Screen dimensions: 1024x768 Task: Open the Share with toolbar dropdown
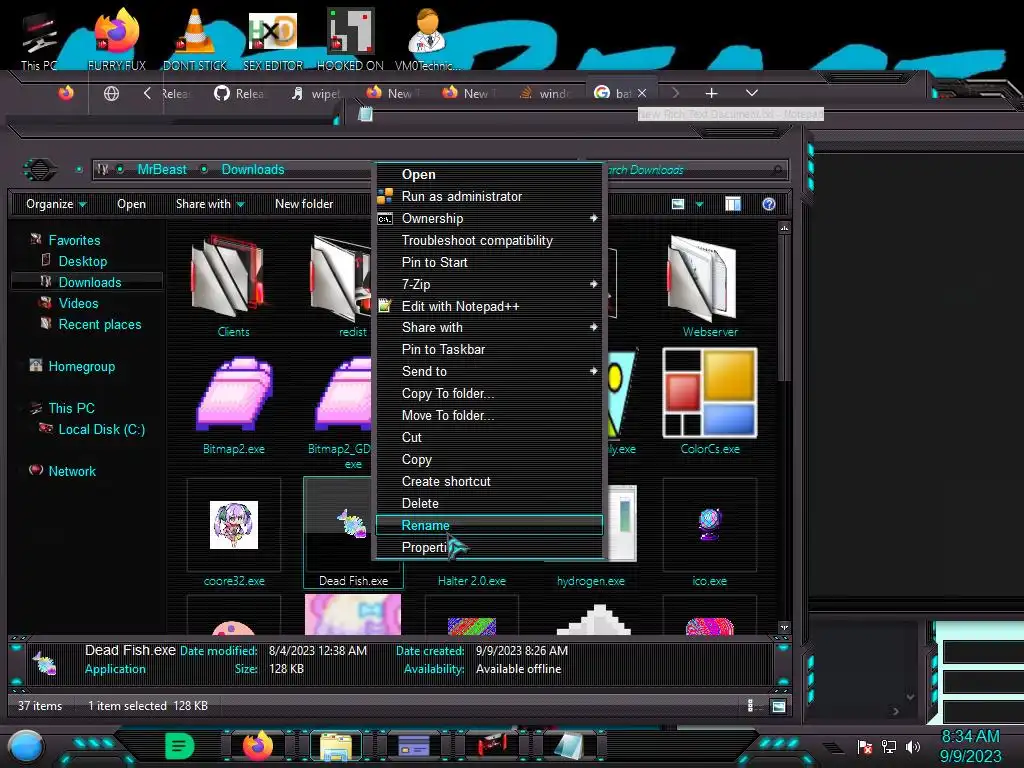(210, 204)
